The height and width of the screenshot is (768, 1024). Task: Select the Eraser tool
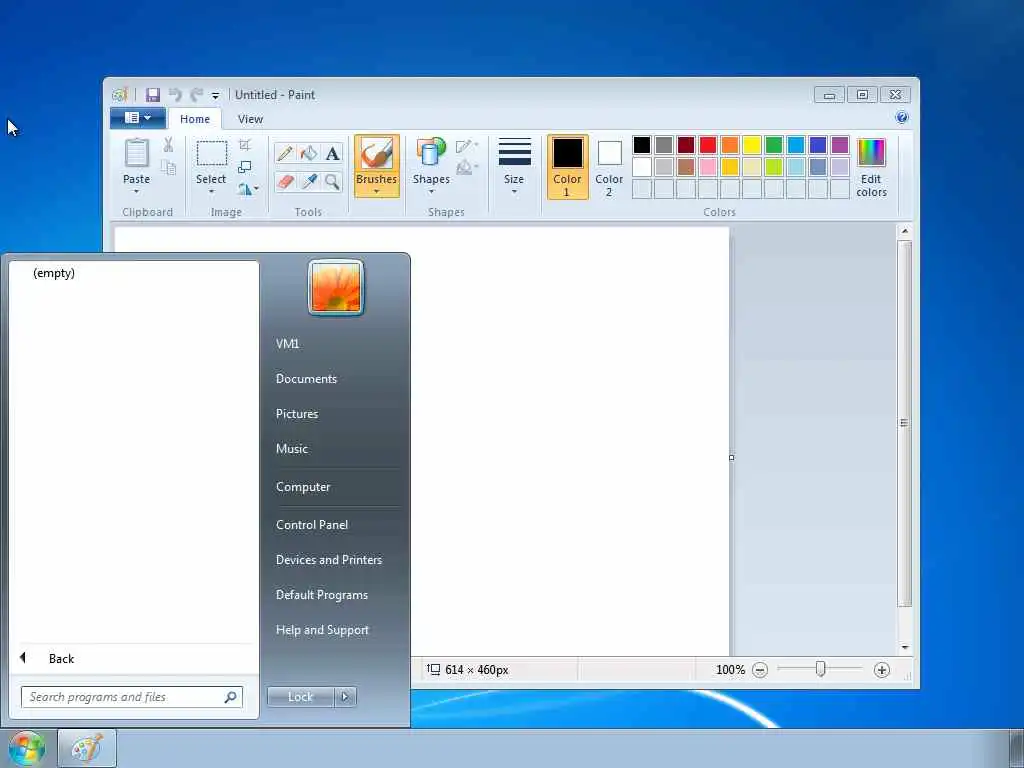coord(285,181)
